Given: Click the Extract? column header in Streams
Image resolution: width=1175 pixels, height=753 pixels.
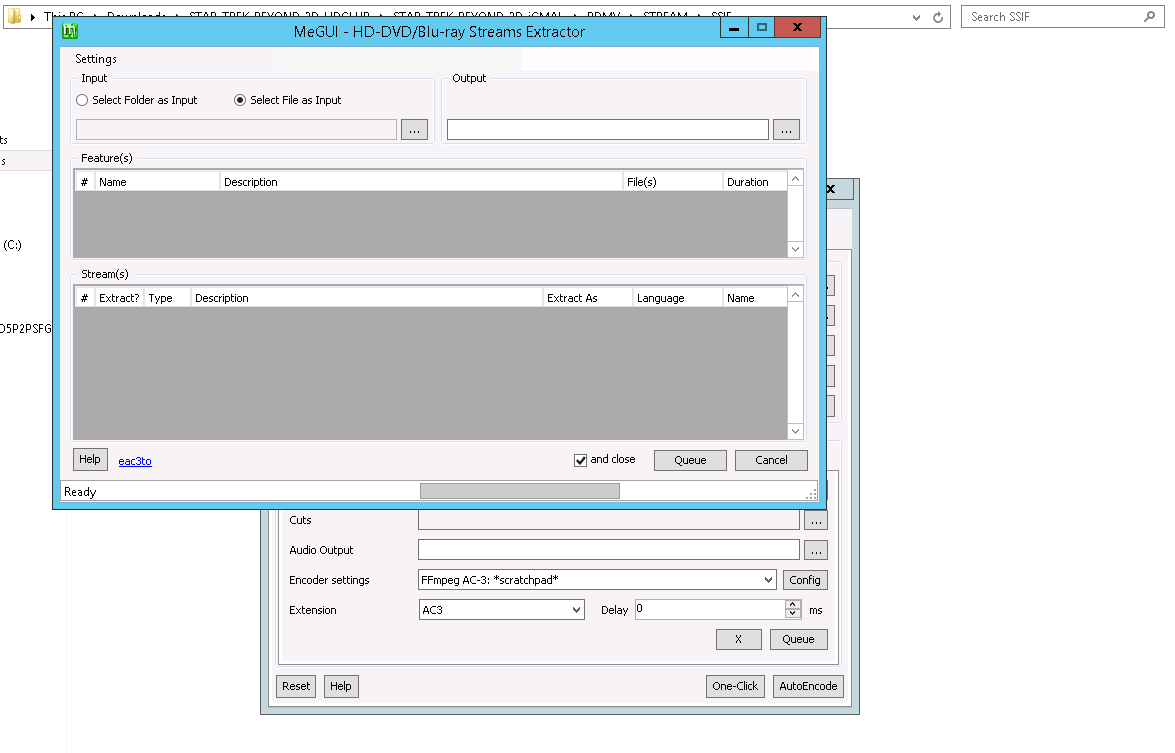Looking at the screenshot, I should click(x=119, y=298).
